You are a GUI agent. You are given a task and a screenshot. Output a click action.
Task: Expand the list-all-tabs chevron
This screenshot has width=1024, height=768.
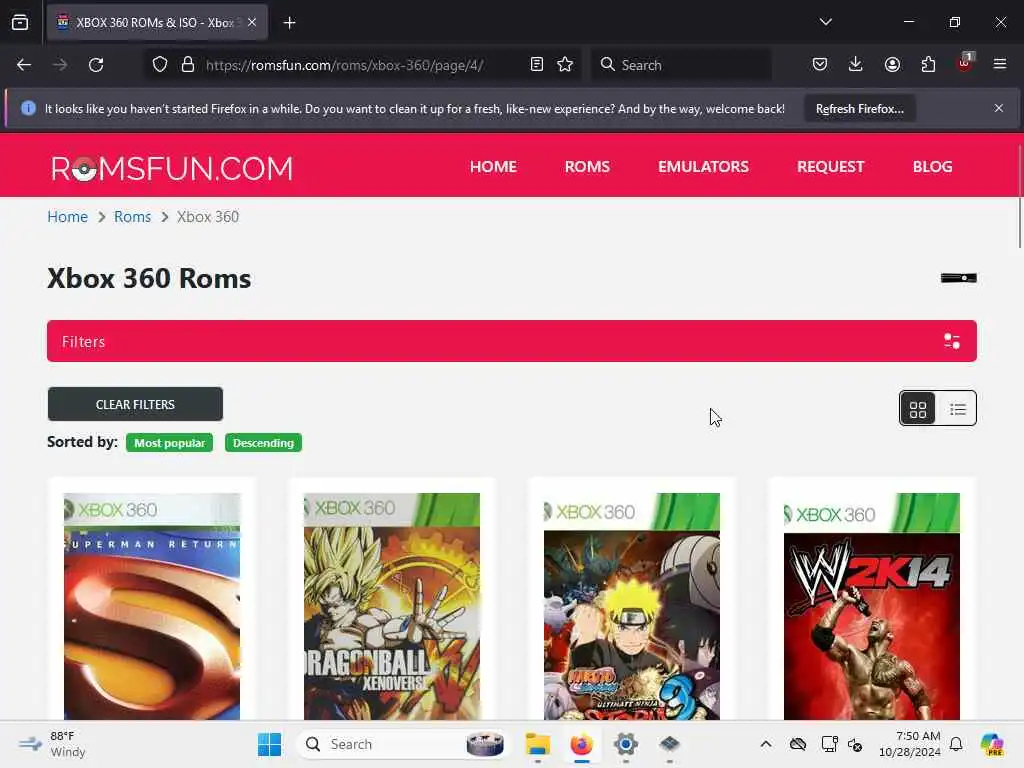coord(825,22)
